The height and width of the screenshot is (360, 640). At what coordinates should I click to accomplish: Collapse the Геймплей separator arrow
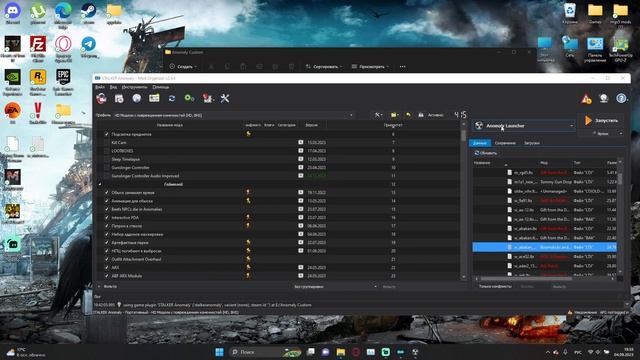pos(100,184)
